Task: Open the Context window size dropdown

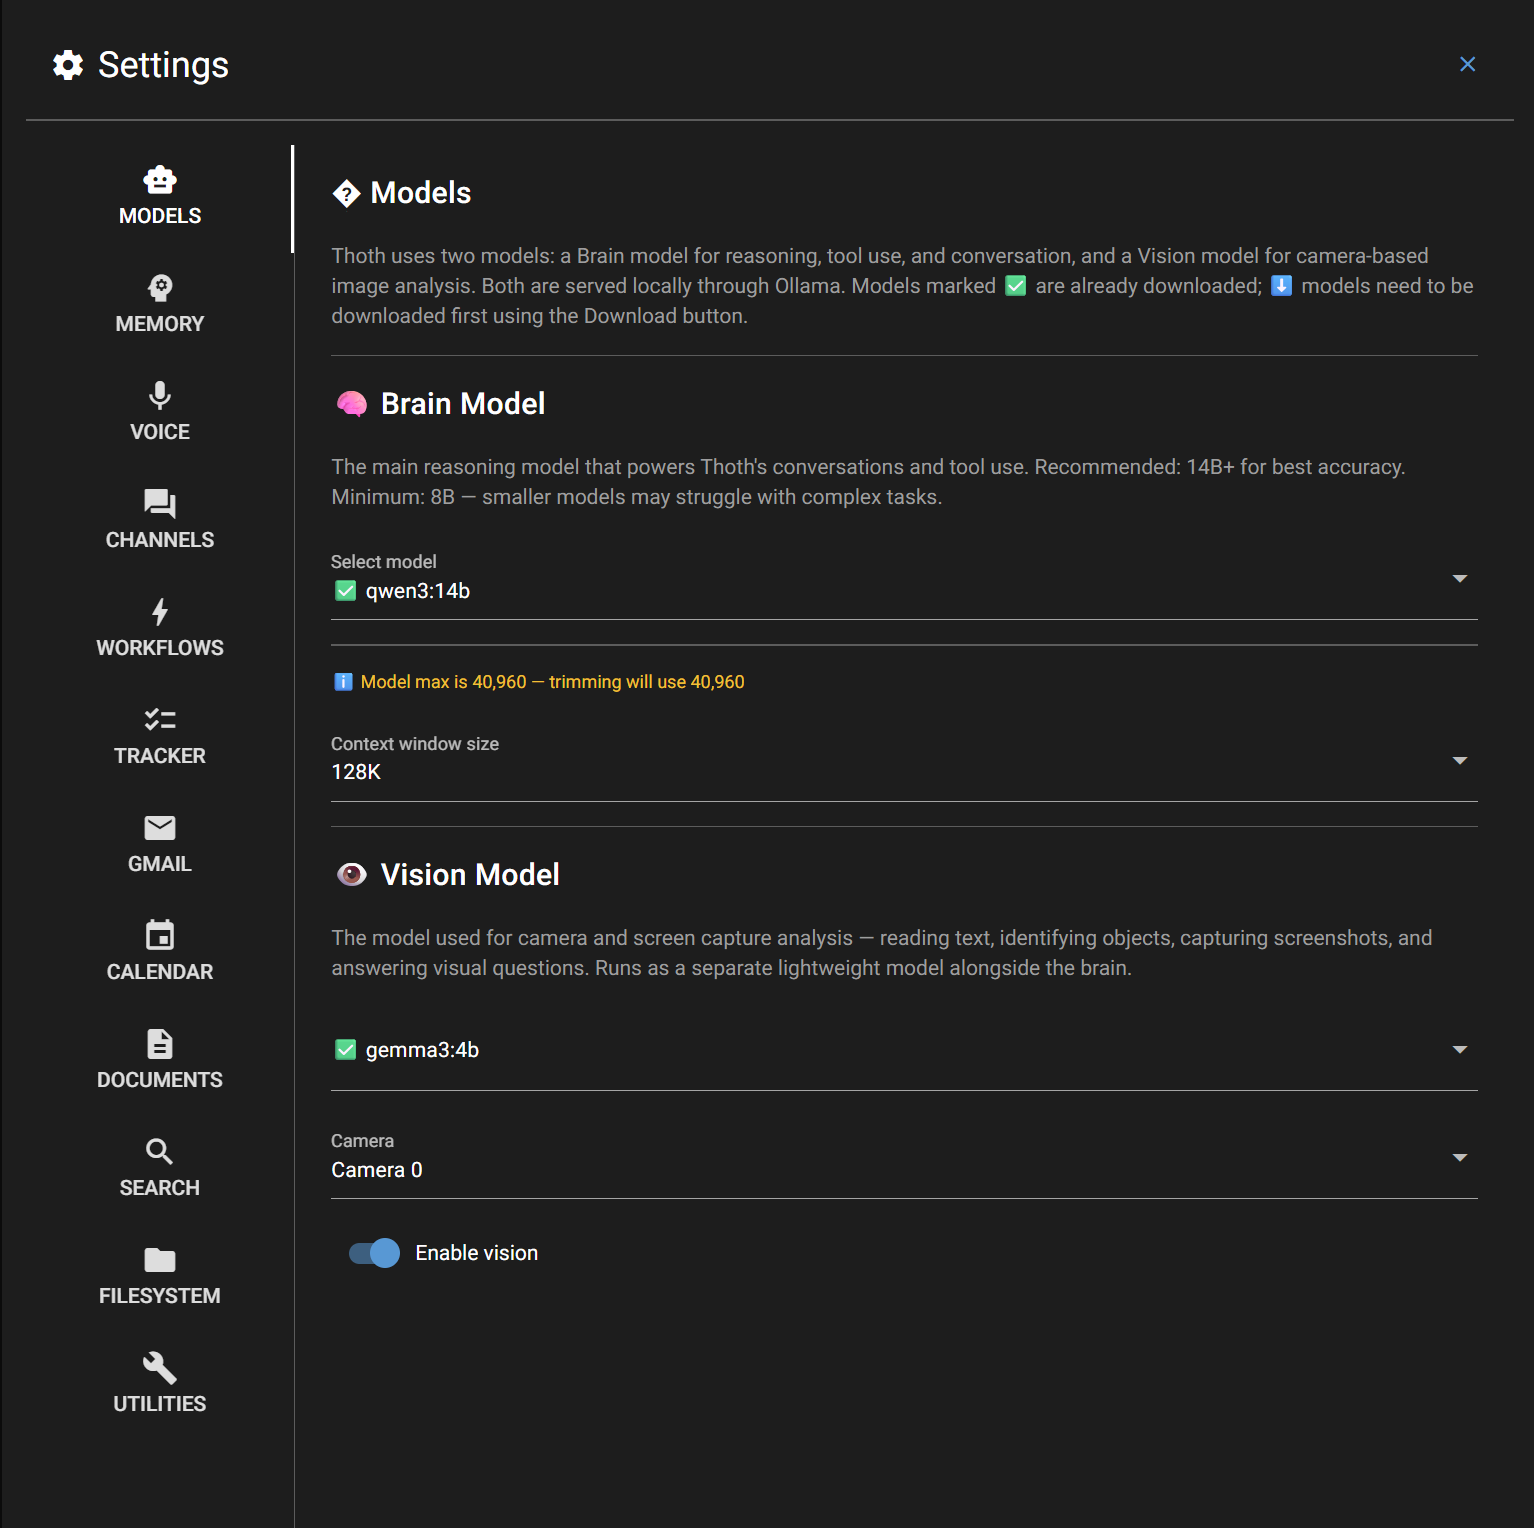Action: 1459,761
